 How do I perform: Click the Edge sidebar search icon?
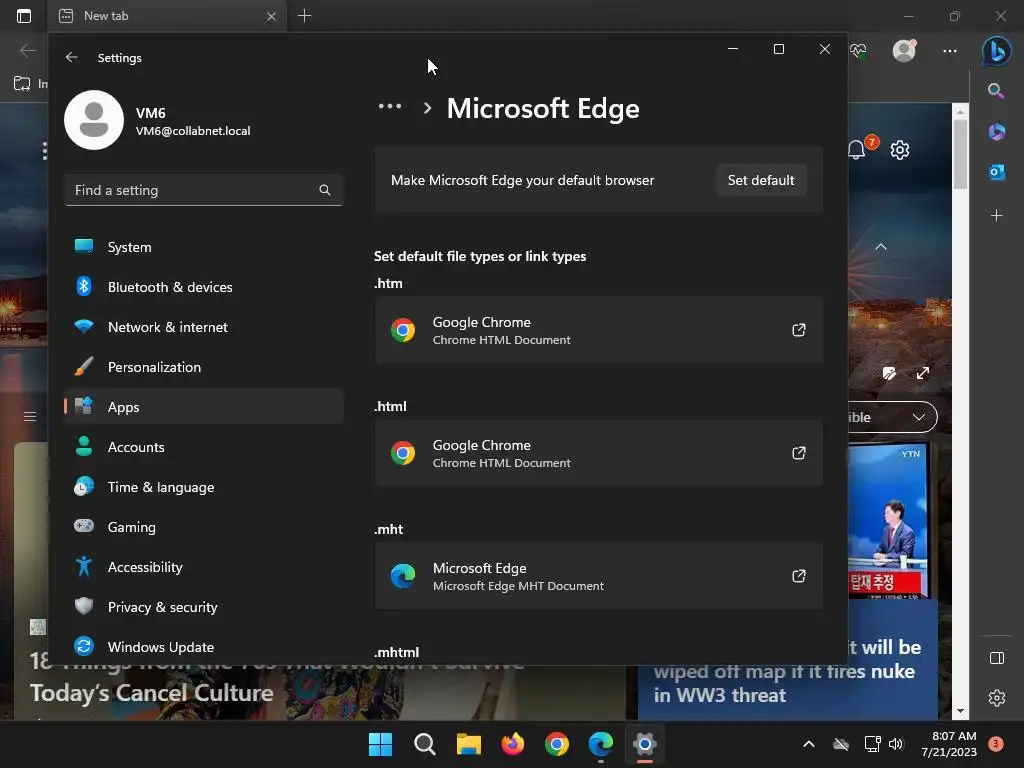point(996,90)
